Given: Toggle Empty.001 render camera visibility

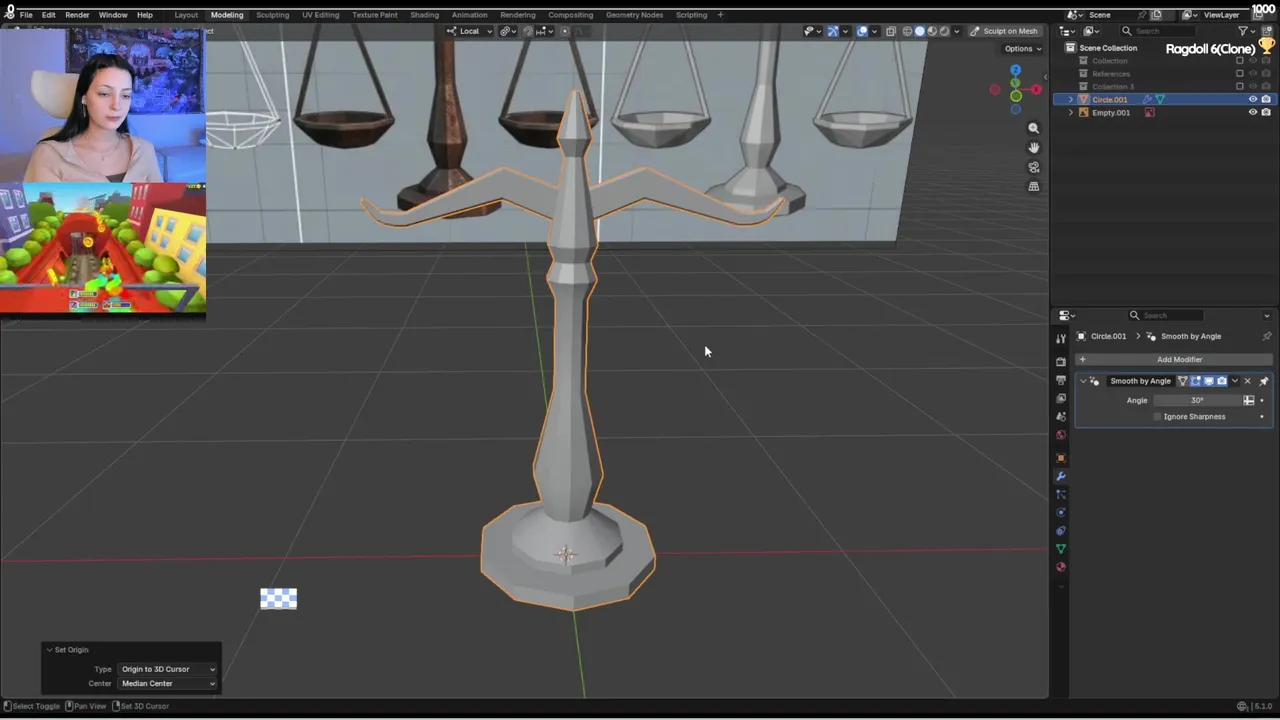Looking at the screenshot, I should 1266,112.
